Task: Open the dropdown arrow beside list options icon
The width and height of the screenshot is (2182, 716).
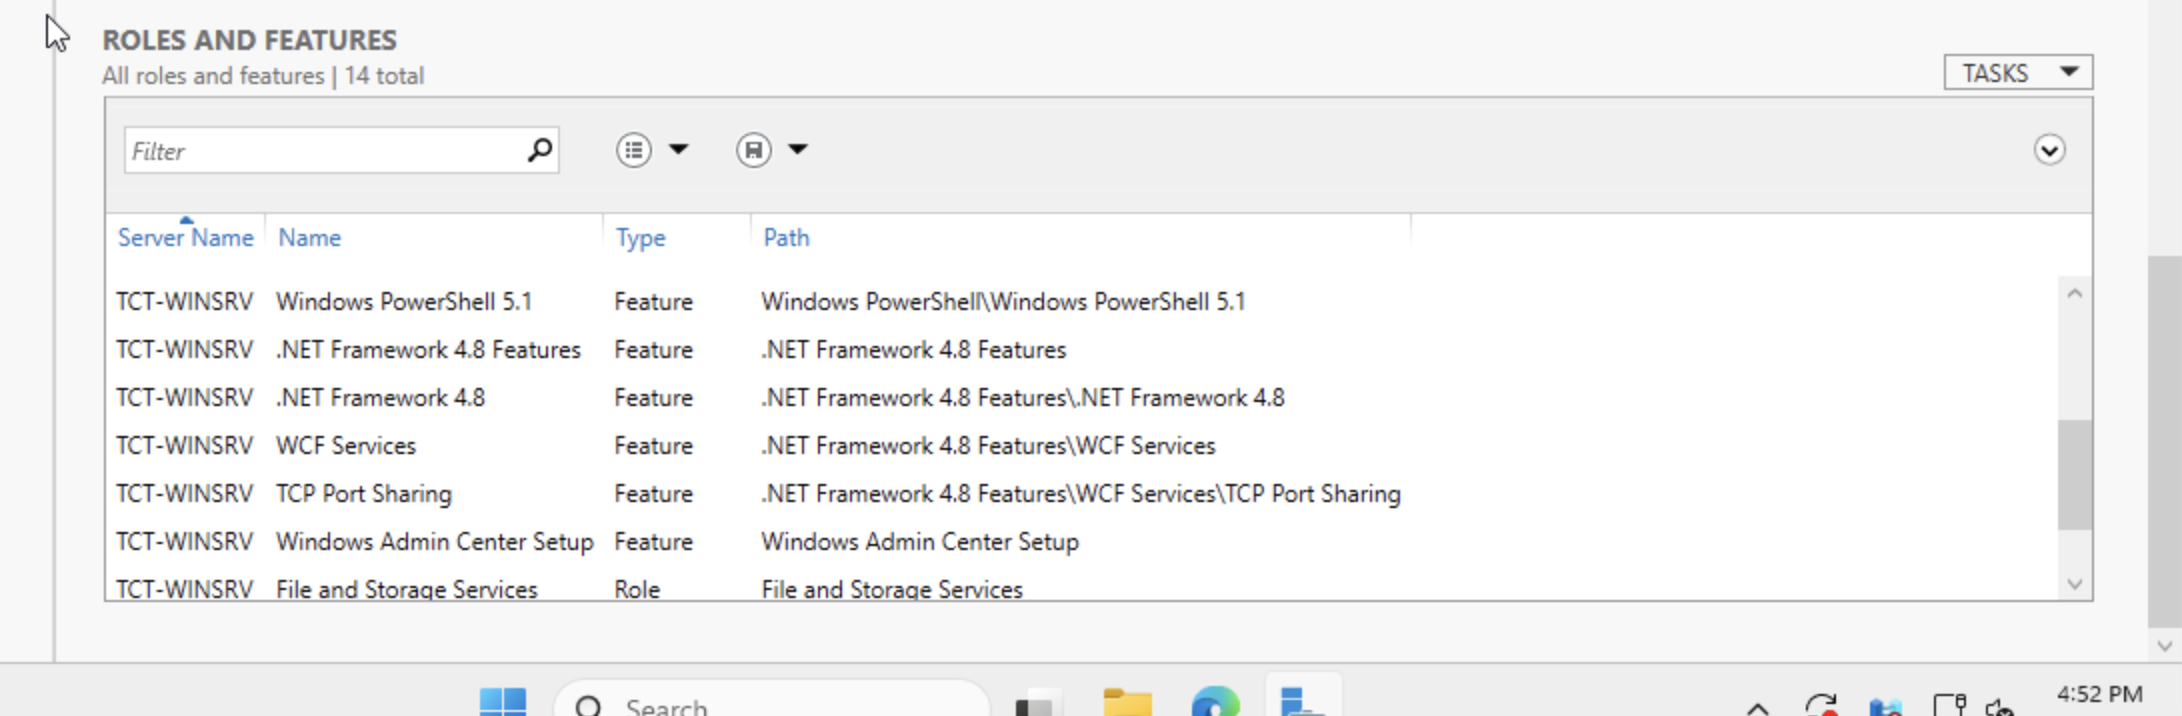Action: click(679, 150)
